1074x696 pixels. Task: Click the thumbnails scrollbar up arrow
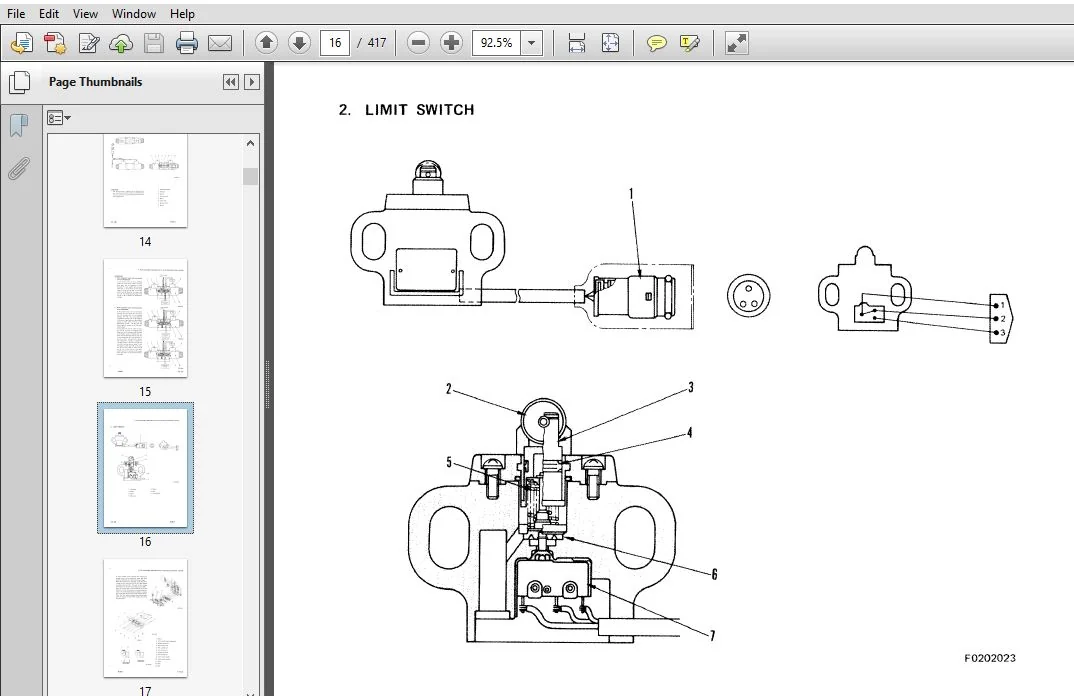250,143
